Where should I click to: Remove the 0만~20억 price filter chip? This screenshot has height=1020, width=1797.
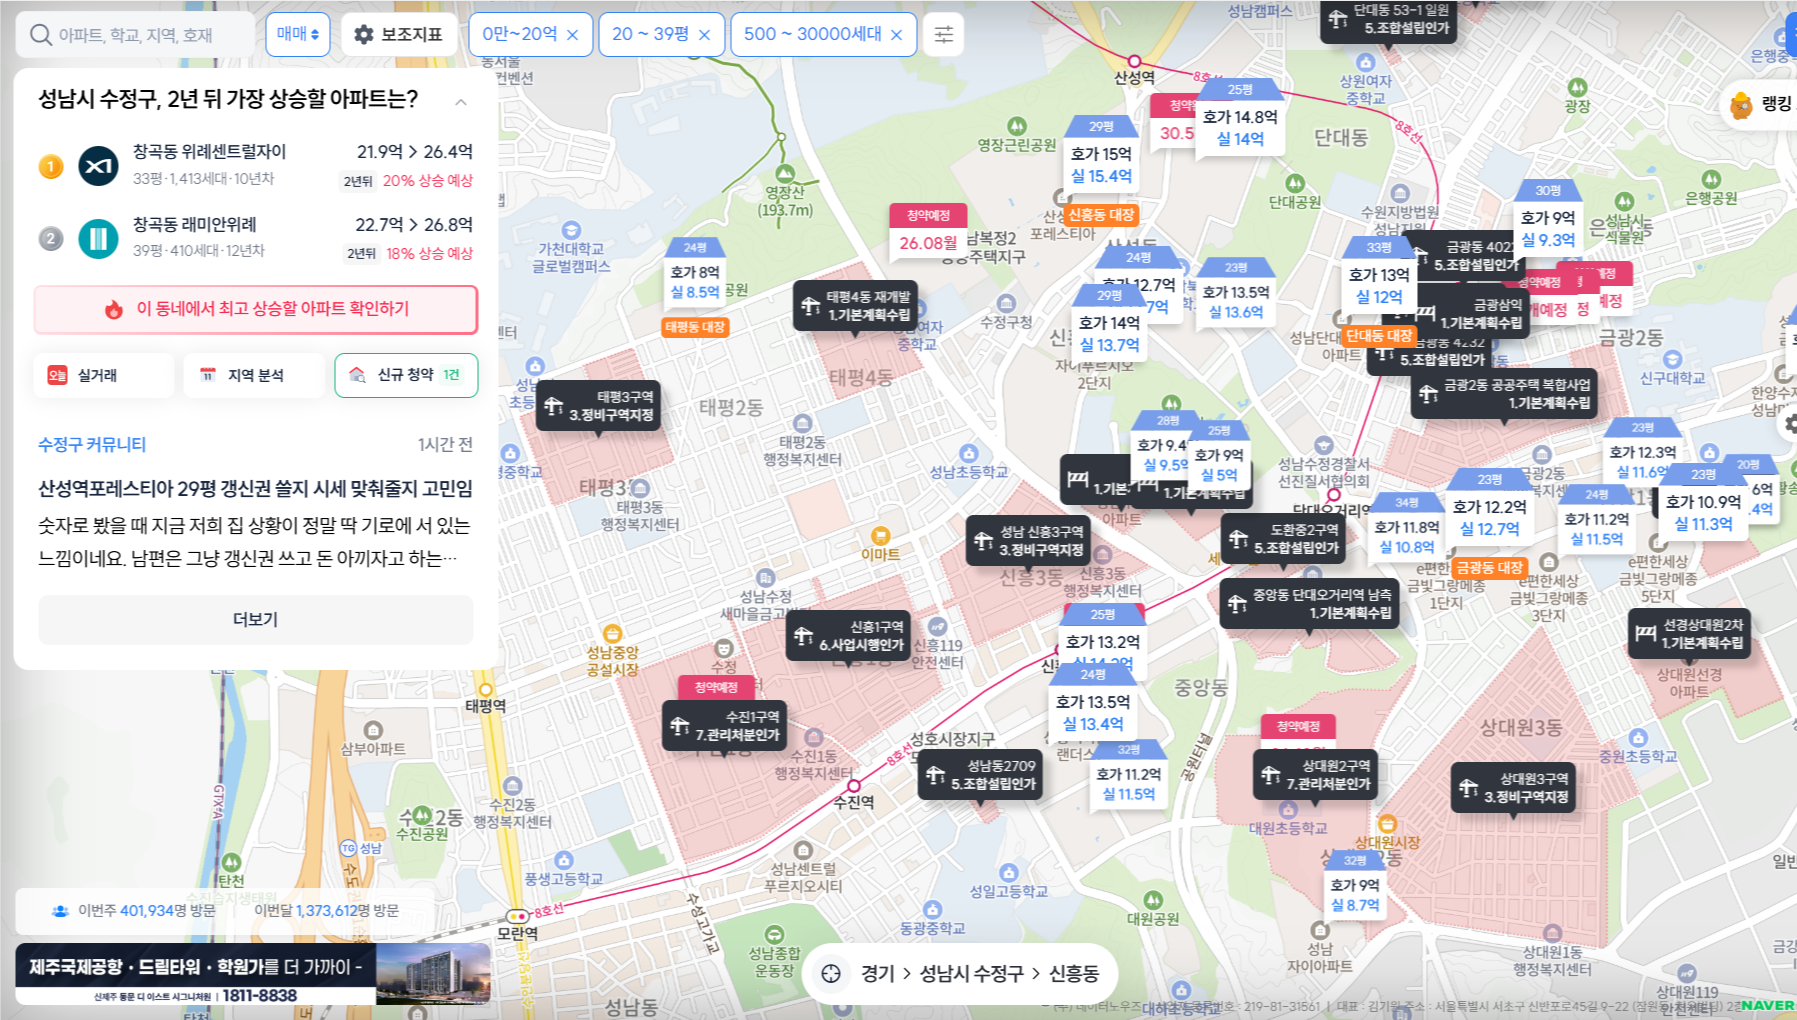(572, 35)
